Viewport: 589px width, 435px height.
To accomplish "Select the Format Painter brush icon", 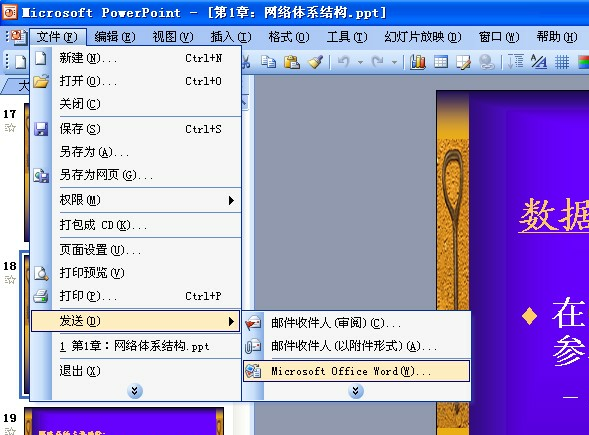I will [x=315, y=62].
